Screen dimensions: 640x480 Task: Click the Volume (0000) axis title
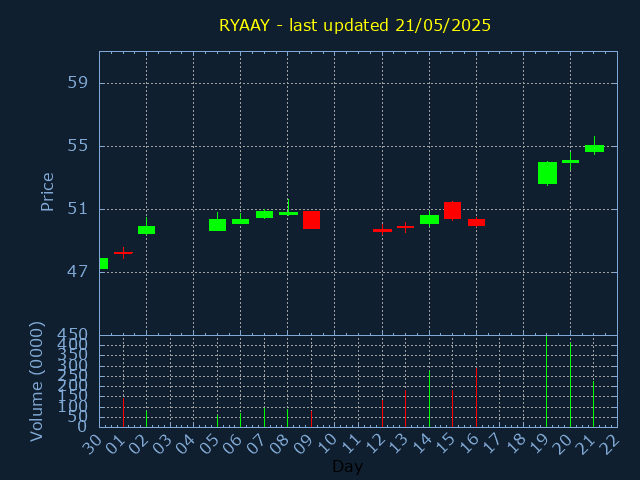pyautogui.click(x=37, y=382)
